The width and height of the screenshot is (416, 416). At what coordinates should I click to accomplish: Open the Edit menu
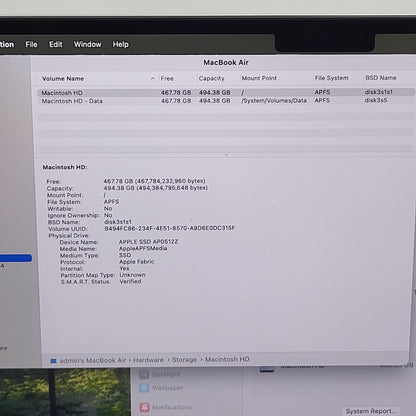[x=56, y=44]
